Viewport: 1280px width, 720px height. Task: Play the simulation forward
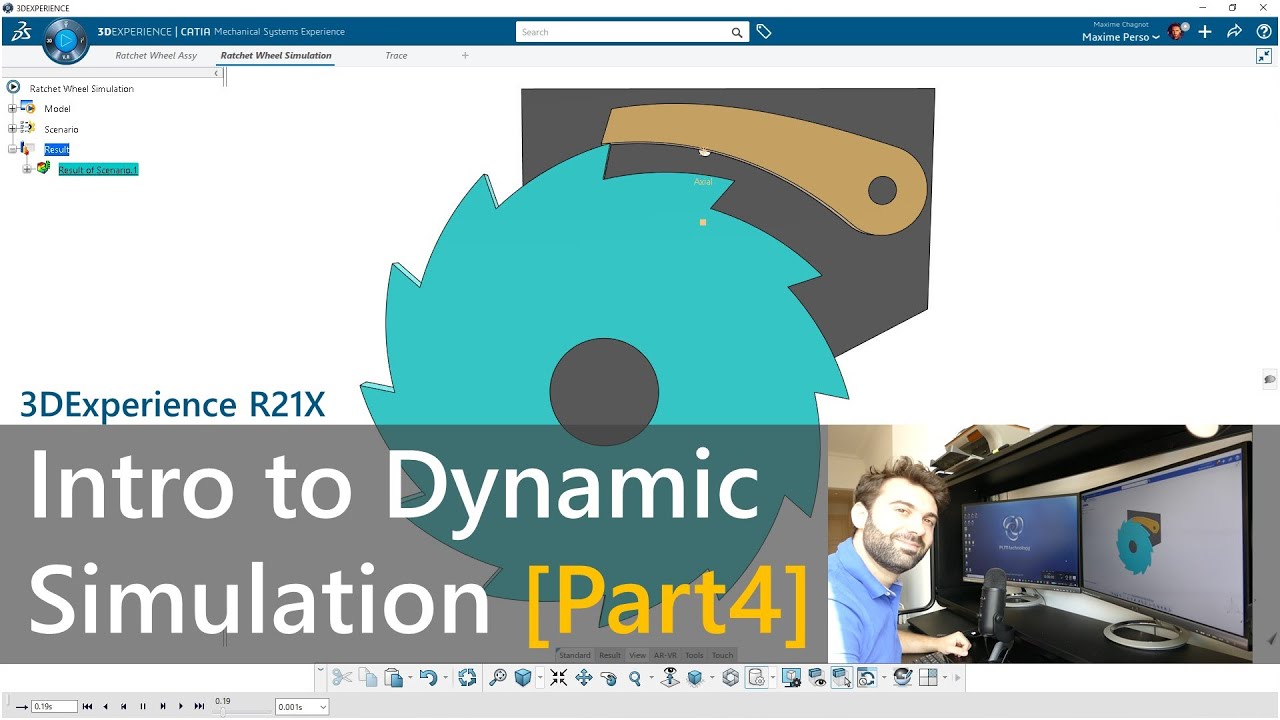(x=181, y=706)
